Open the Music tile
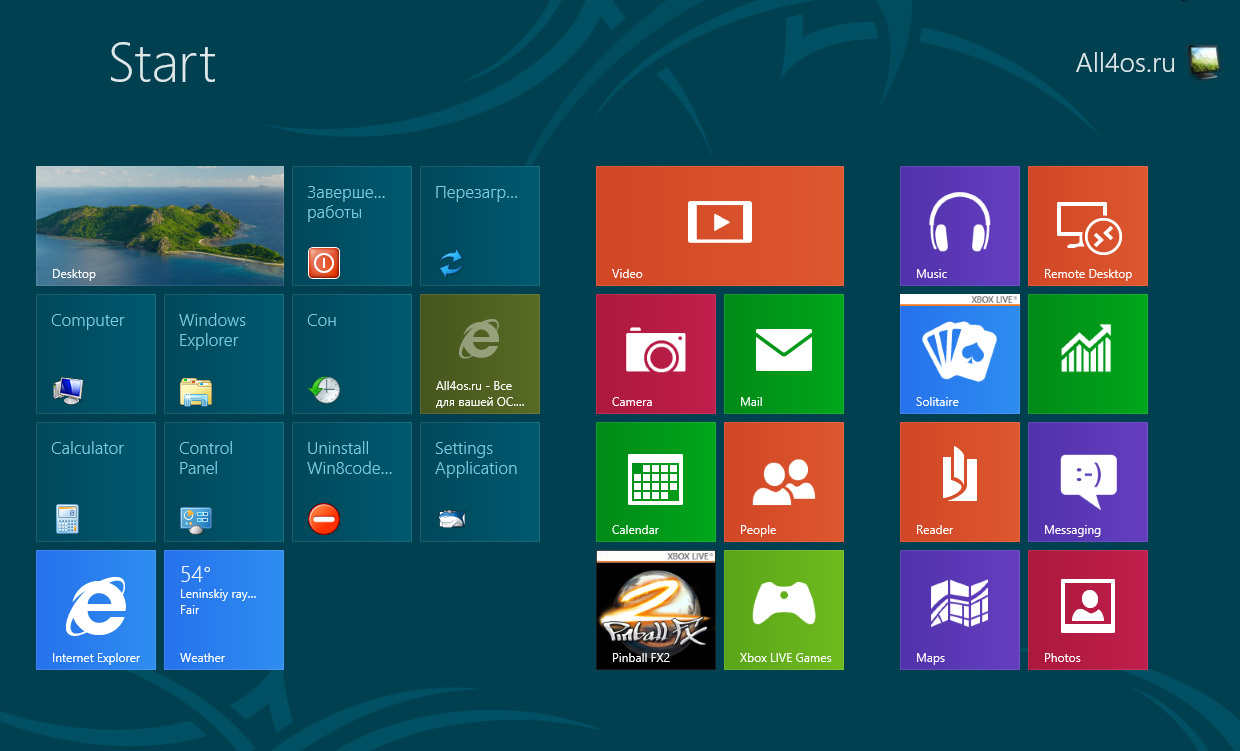1240x751 pixels. coord(960,226)
